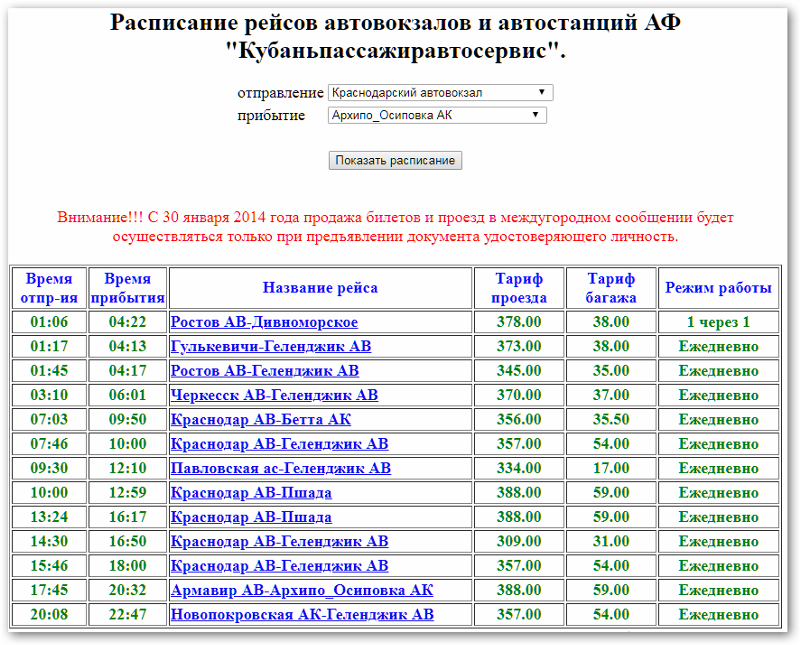Select departure time 01:17
The height and width of the screenshot is (645, 800).
click(49, 346)
